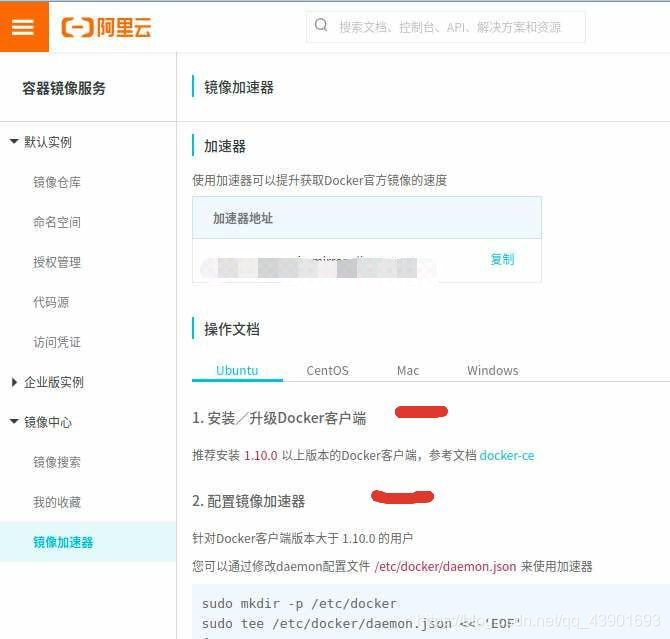Focus the documentation search field
This screenshot has width=670, height=639.
point(446,27)
